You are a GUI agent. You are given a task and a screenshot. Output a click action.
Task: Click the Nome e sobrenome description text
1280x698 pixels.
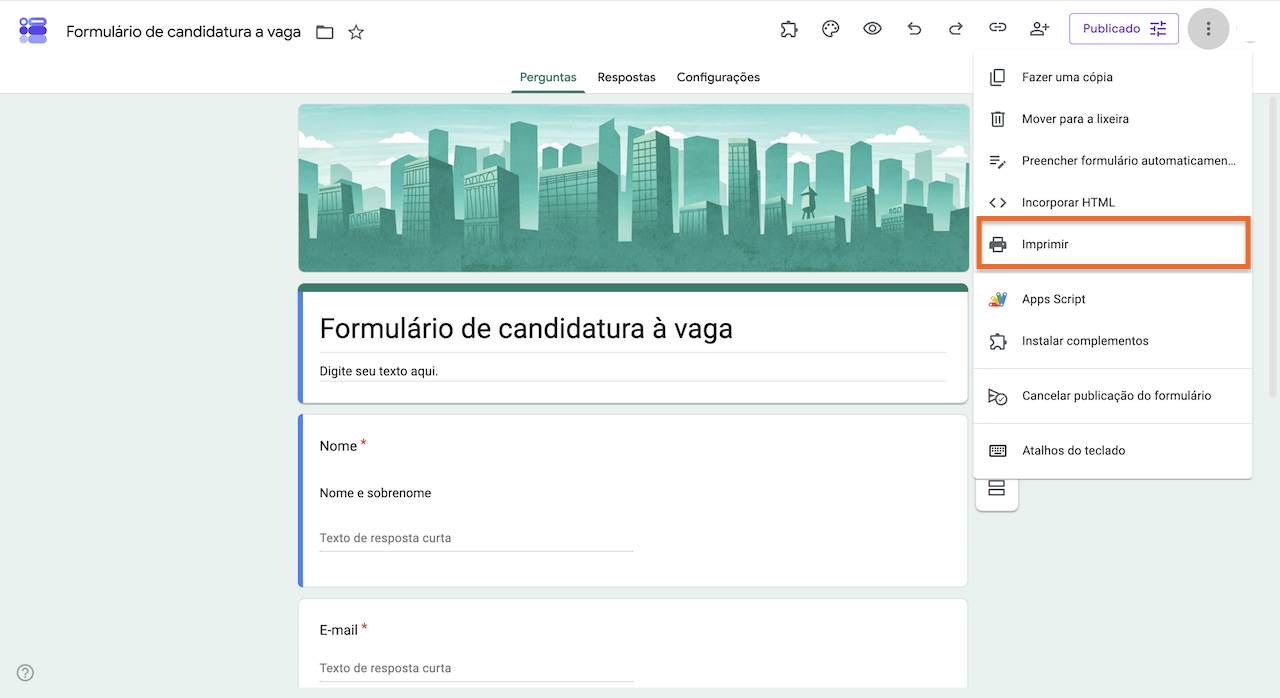pos(375,493)
